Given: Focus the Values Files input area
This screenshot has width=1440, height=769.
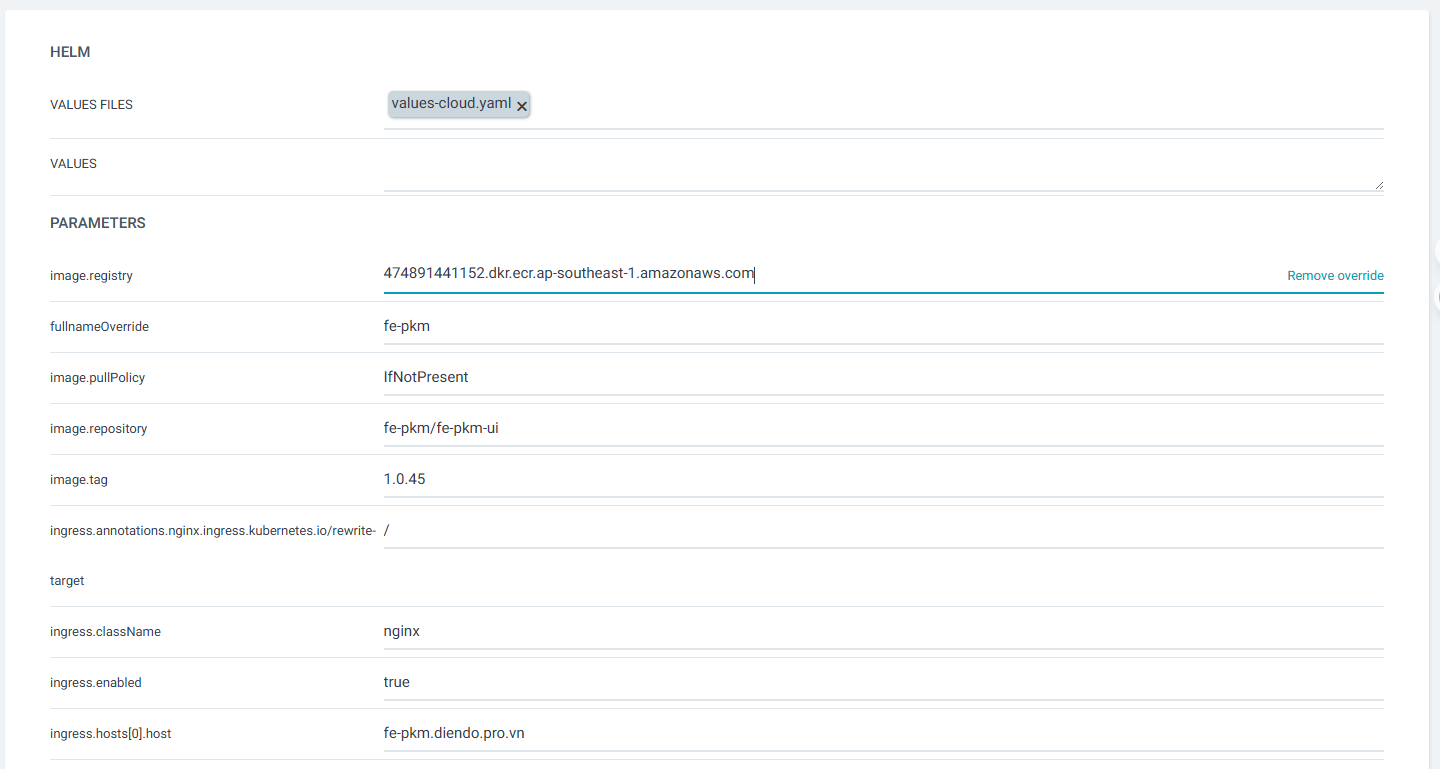Looking at the screenshot, I should pos(950,105).
